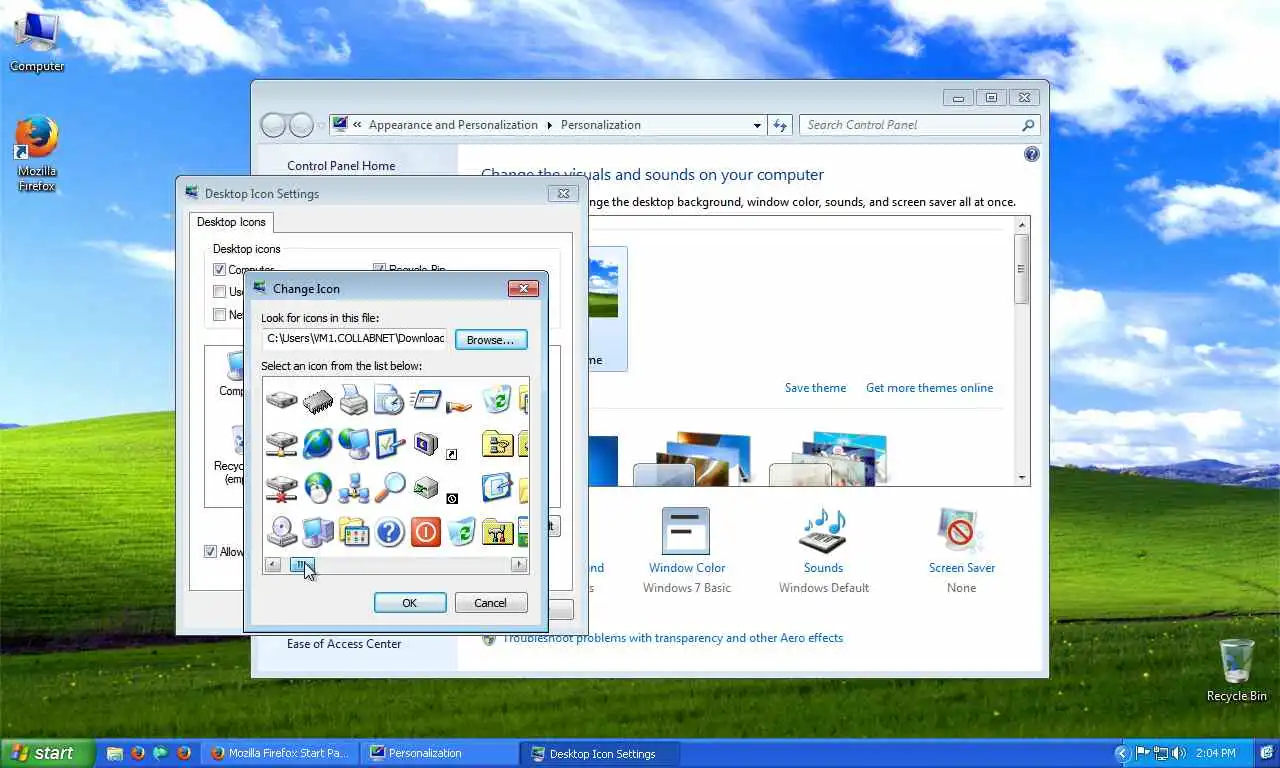
Task: Choose the networked computers icon
Action: pyautogui.click(x=354, y=487)
